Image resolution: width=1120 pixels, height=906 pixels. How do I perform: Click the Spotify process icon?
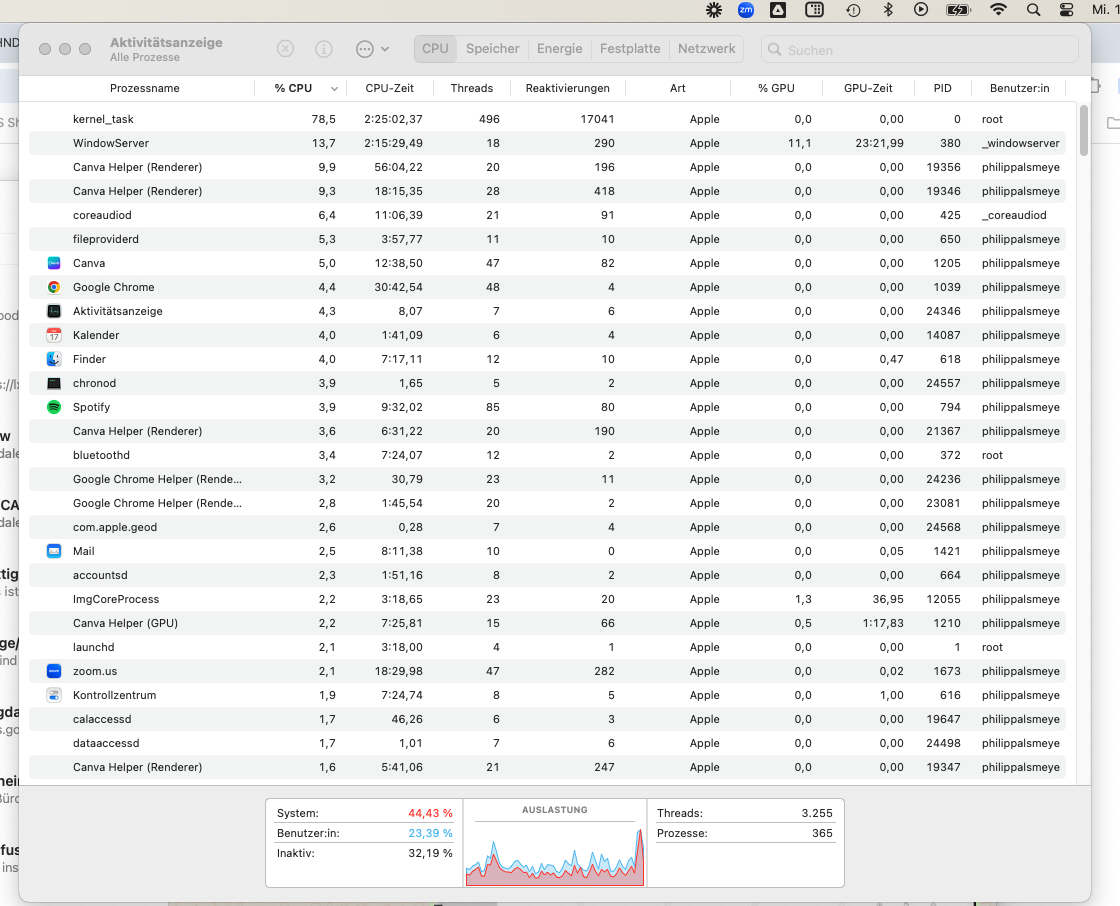(x=54, y=407)
